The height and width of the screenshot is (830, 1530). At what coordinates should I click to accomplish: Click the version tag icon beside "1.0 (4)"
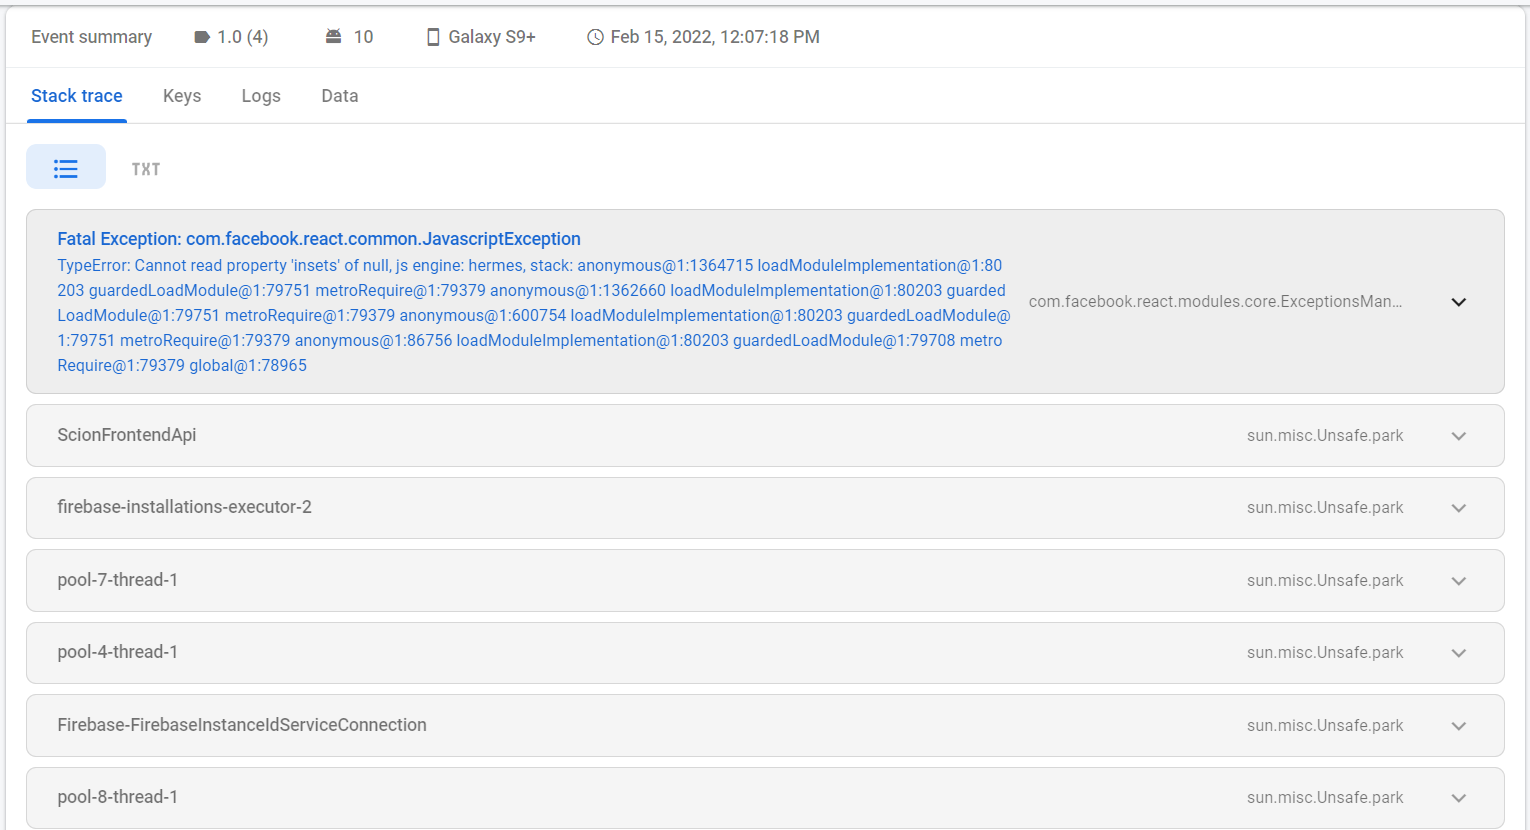pyautogui.click(x=200, y=36)
